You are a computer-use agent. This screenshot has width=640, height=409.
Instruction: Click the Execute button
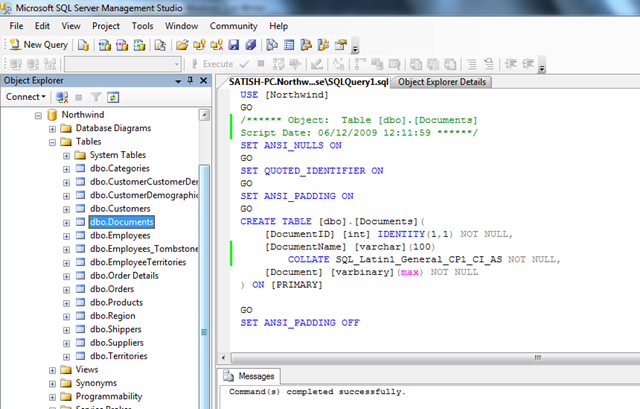click(213, 64)
